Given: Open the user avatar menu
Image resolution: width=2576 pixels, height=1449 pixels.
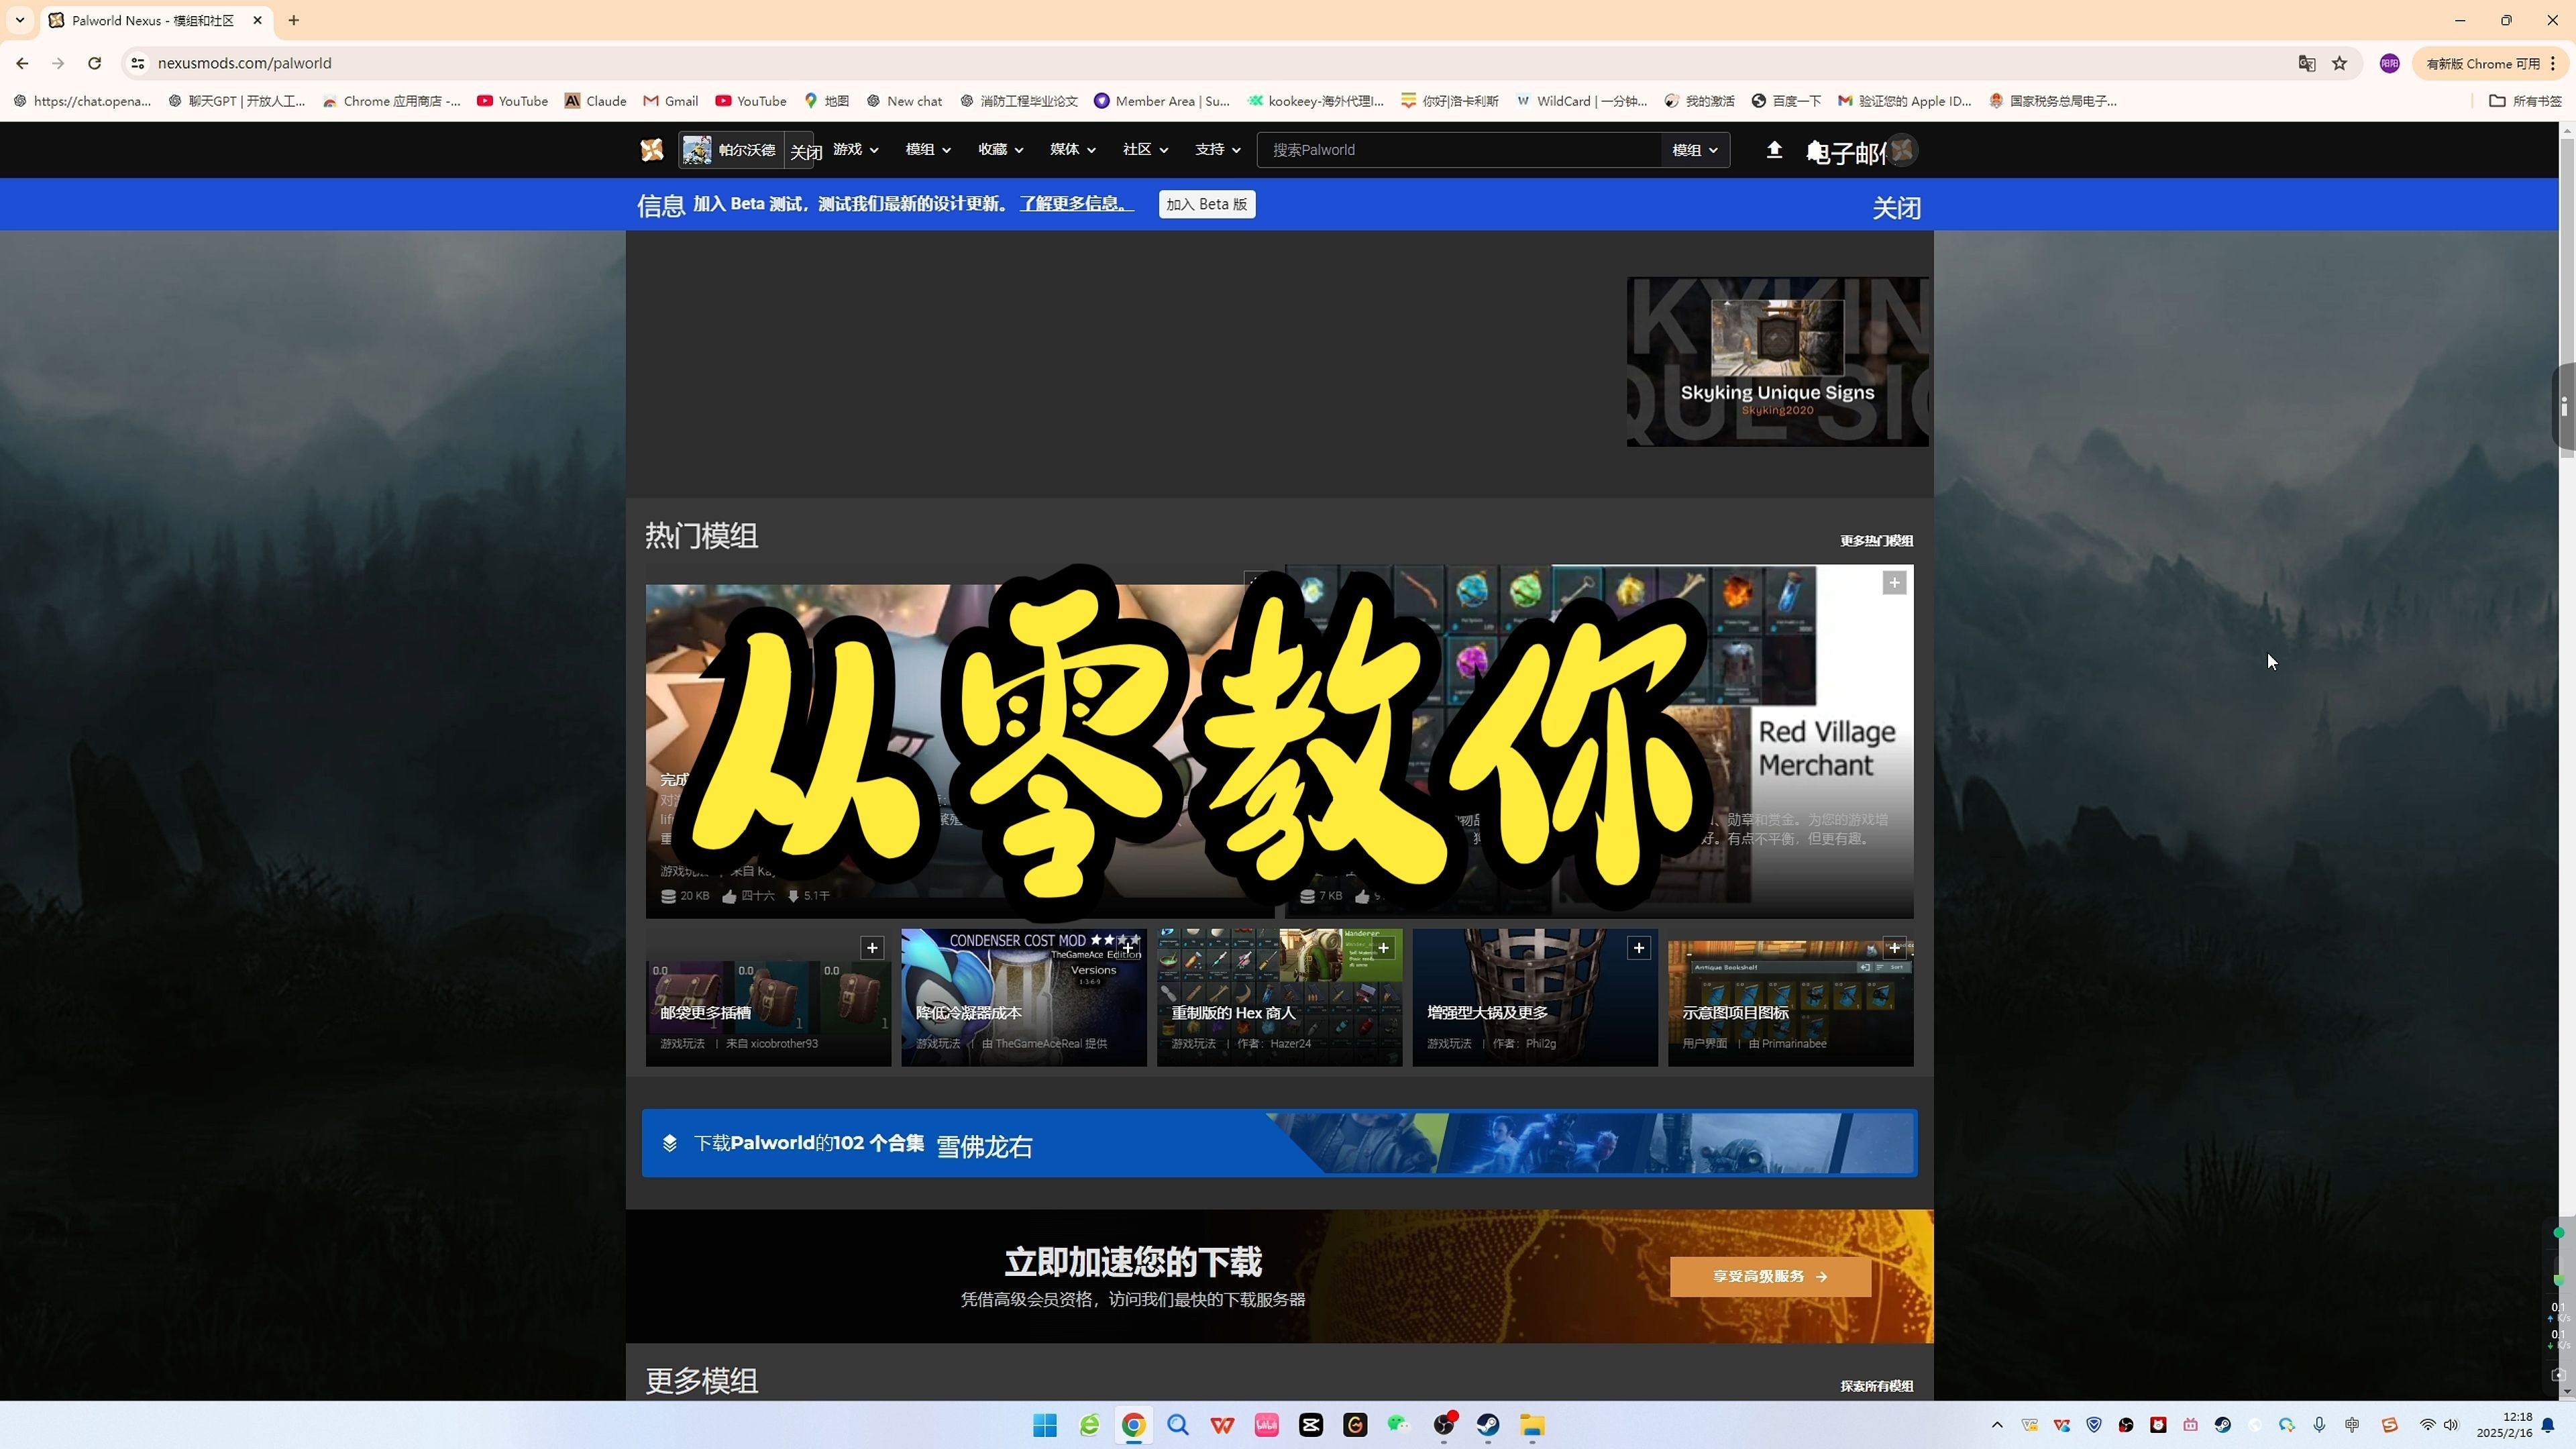Looking at the screenshot, I should tap(1902, 150).
